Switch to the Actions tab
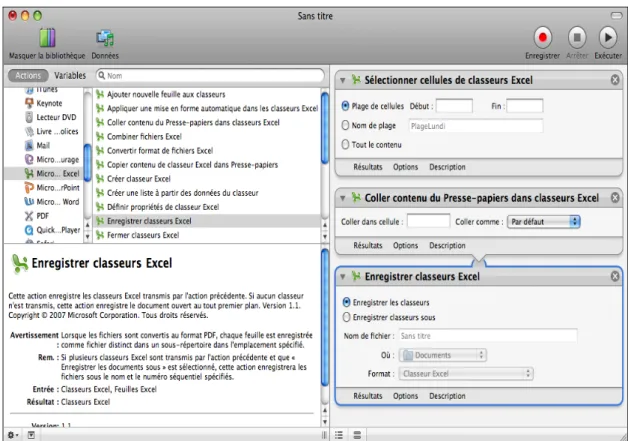The height and width of the screenshot is (441, 628). 28,75
